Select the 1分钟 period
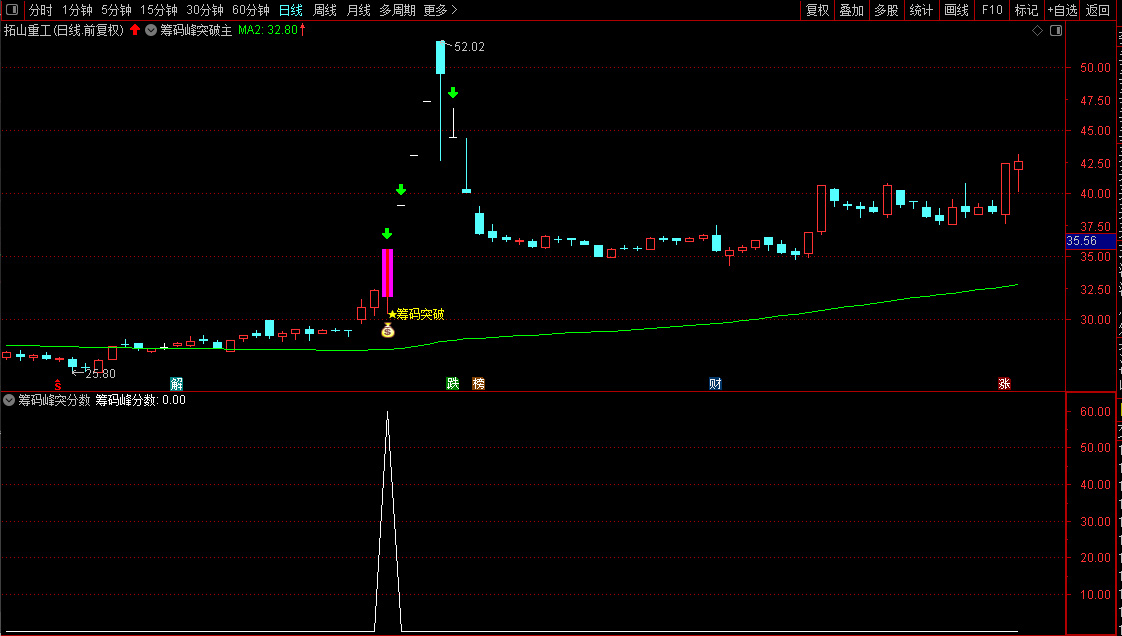Screen dimensions: 1122x636 pos(77,10)
